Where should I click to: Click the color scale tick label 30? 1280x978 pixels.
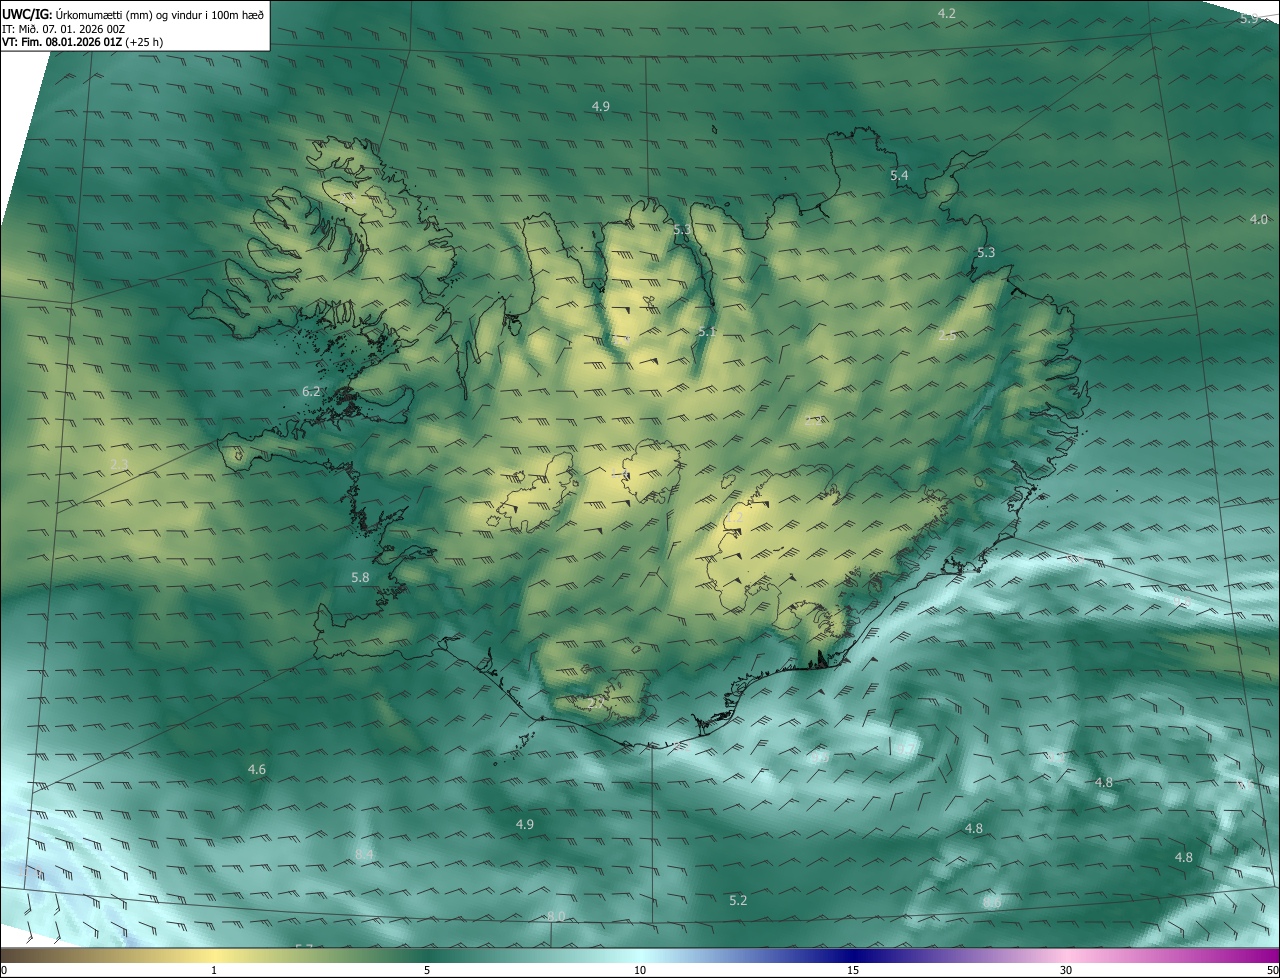point(1066,970)
